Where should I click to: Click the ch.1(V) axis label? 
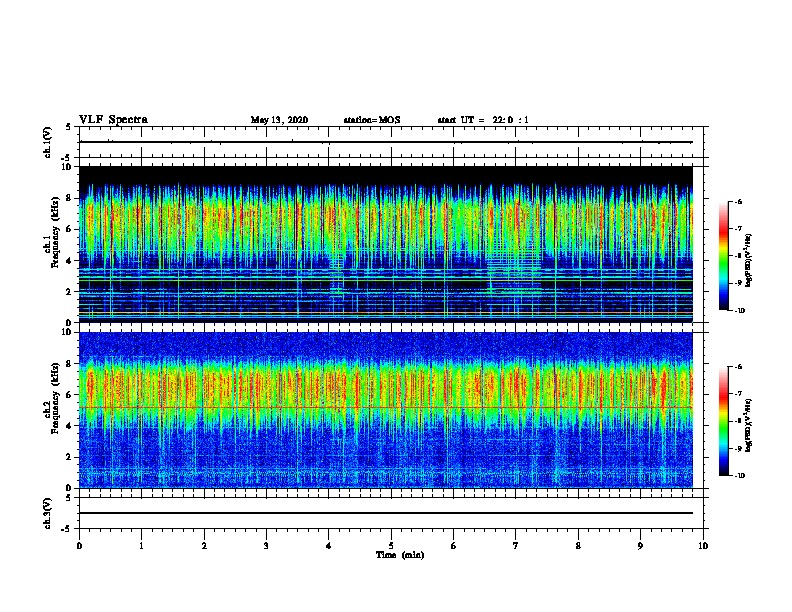[x=48, y=142]
